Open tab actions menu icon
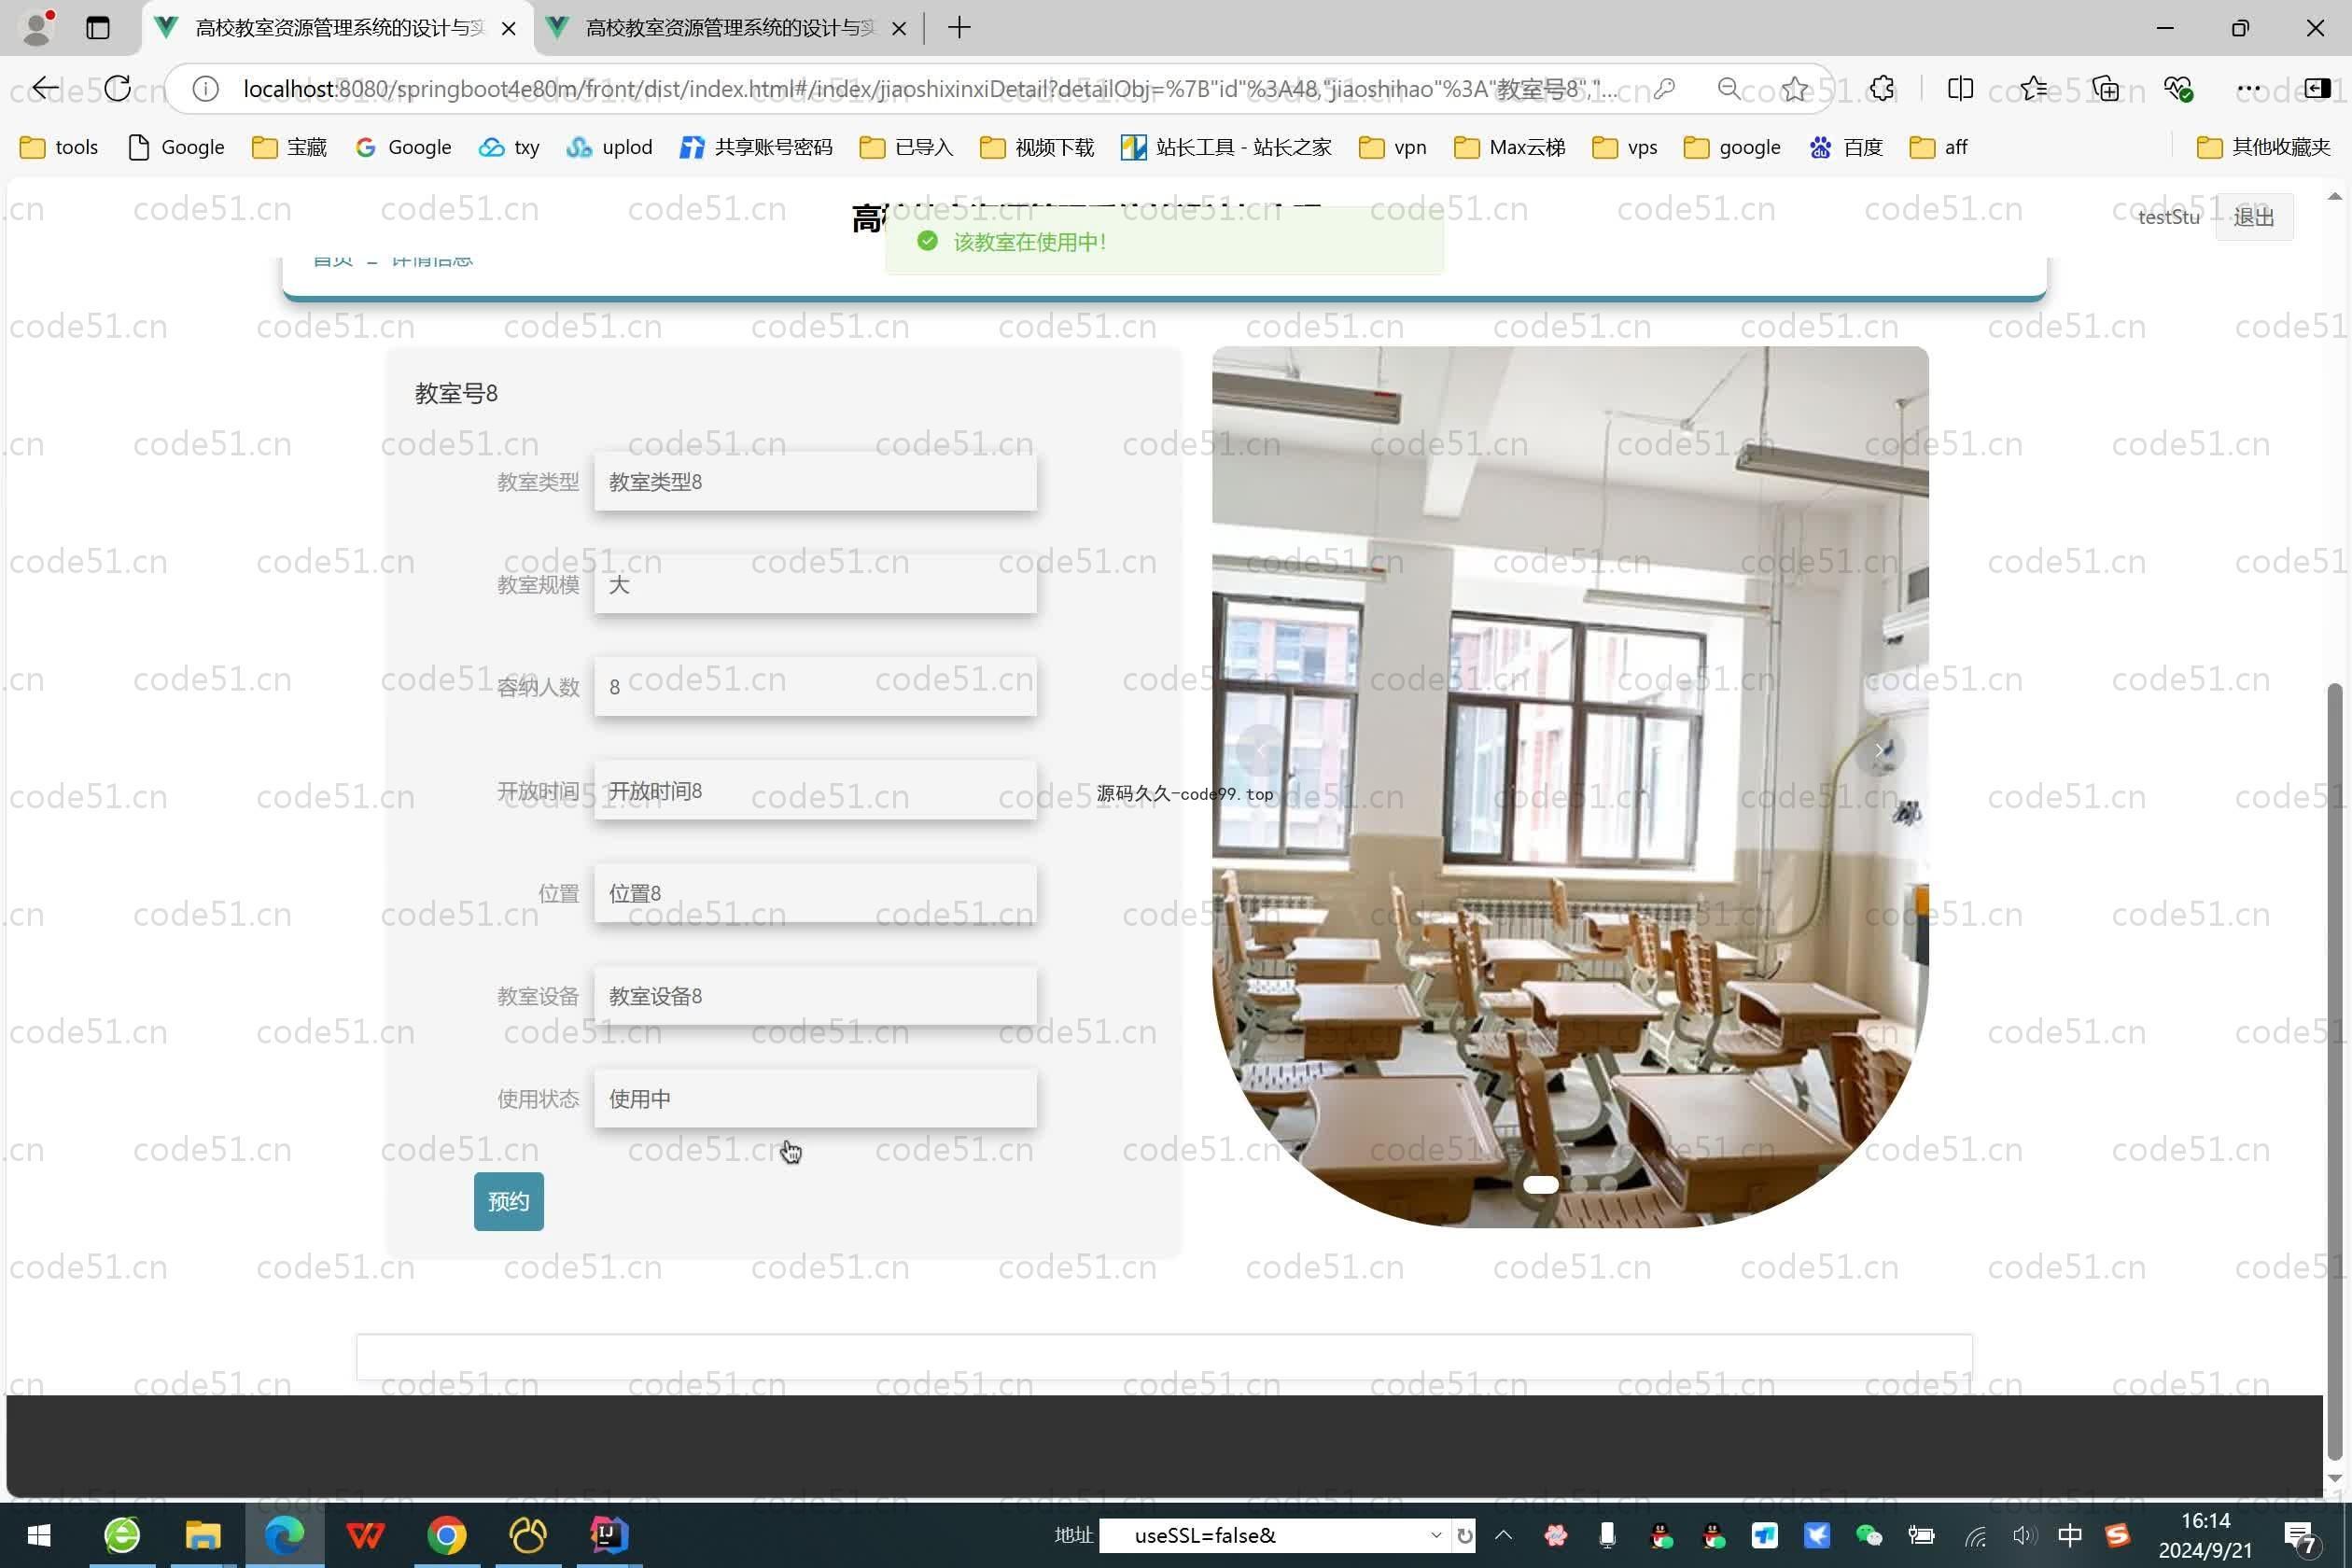The image size is (2352, 1568). [97, 28]
